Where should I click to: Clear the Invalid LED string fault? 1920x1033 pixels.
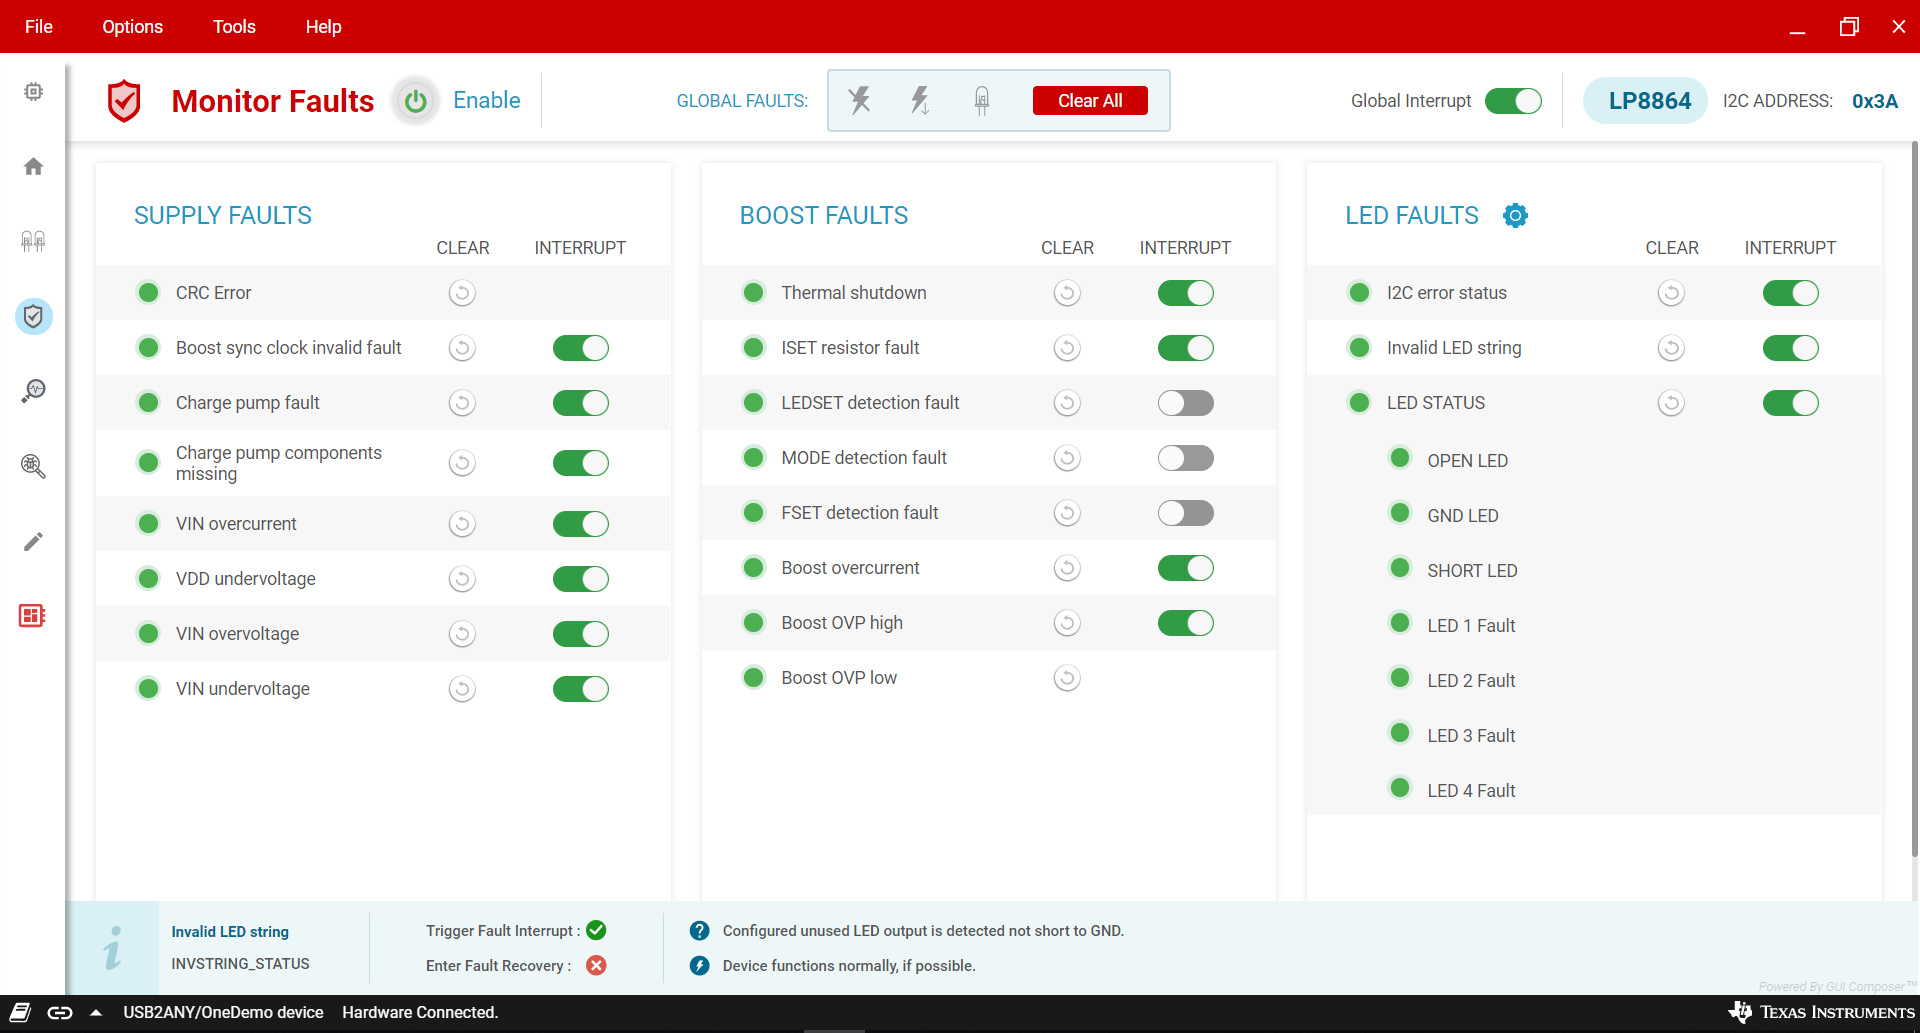point(1671,348)
